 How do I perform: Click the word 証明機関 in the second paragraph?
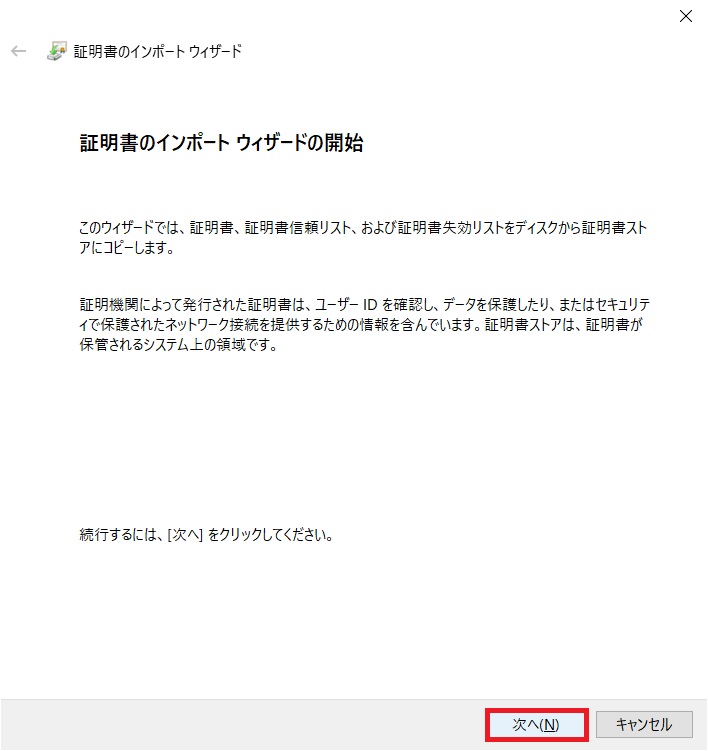pos(109,305)
